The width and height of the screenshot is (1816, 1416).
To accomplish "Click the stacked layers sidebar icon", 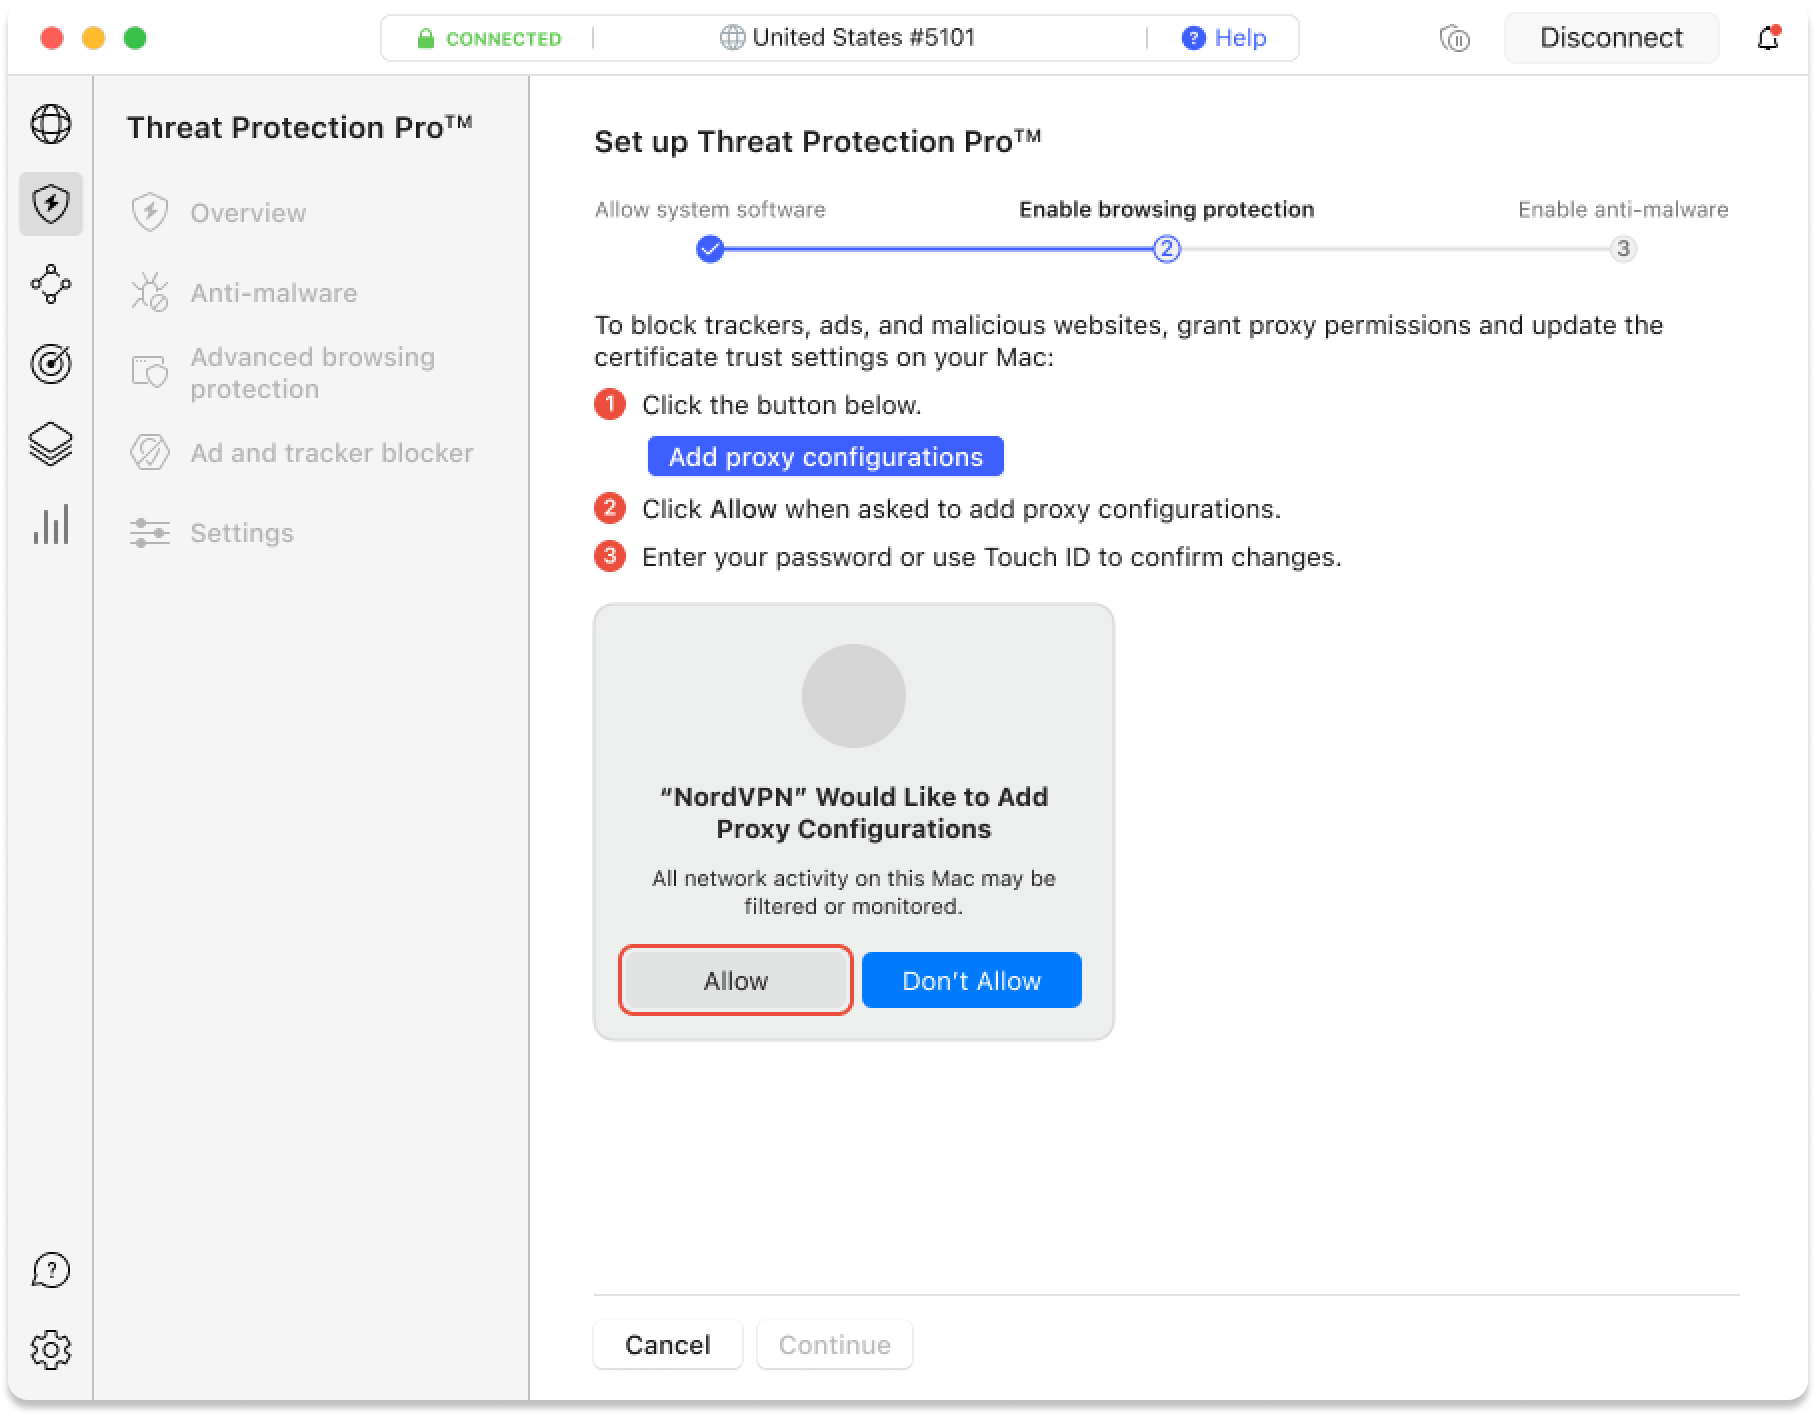I will pyautogui.click(x=51, y=444).
